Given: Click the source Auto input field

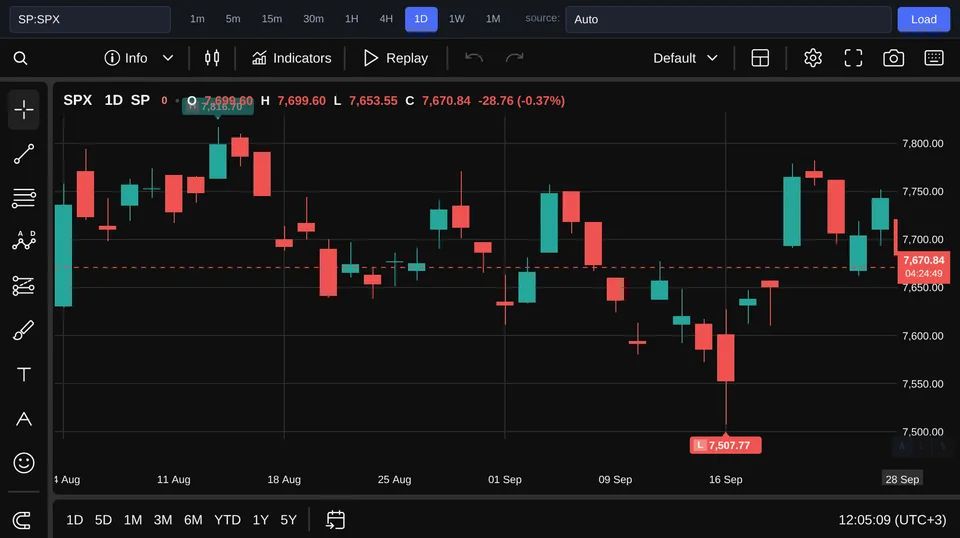Looking at the screenshot, I should 728,20.
